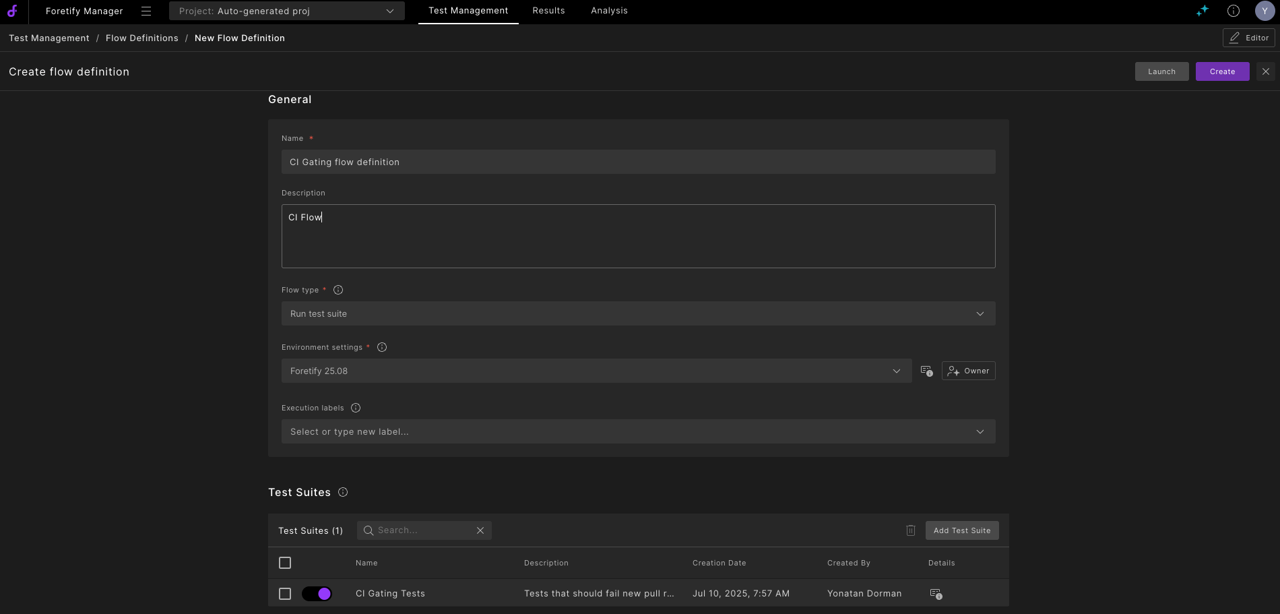Select all test suites header checkbox
The height and width of the screenshot is (614, 1280).
285,563
